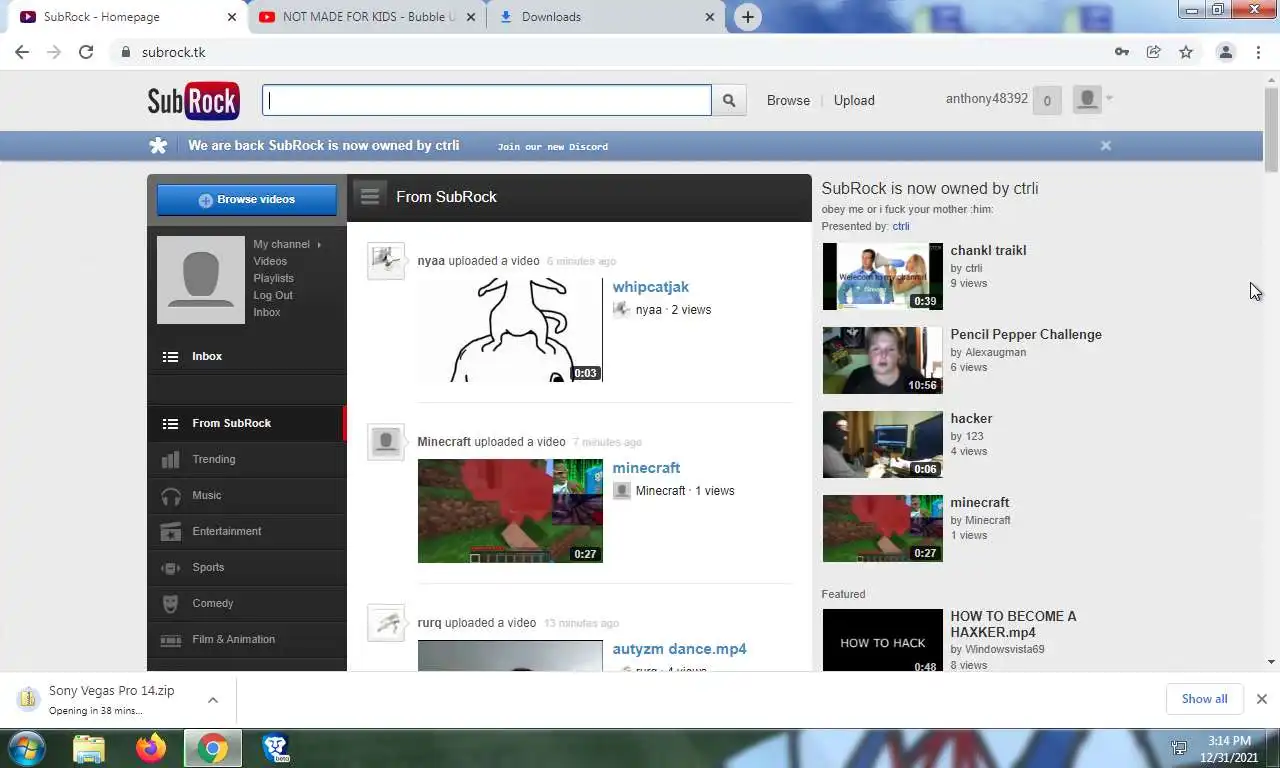Open Pencil Pepper Challenge title

point(1026,334)
